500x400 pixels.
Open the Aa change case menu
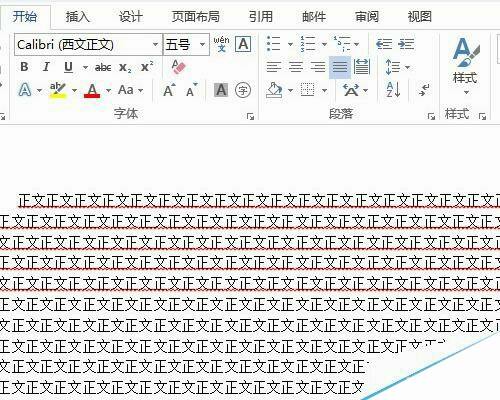click(130, 90)
